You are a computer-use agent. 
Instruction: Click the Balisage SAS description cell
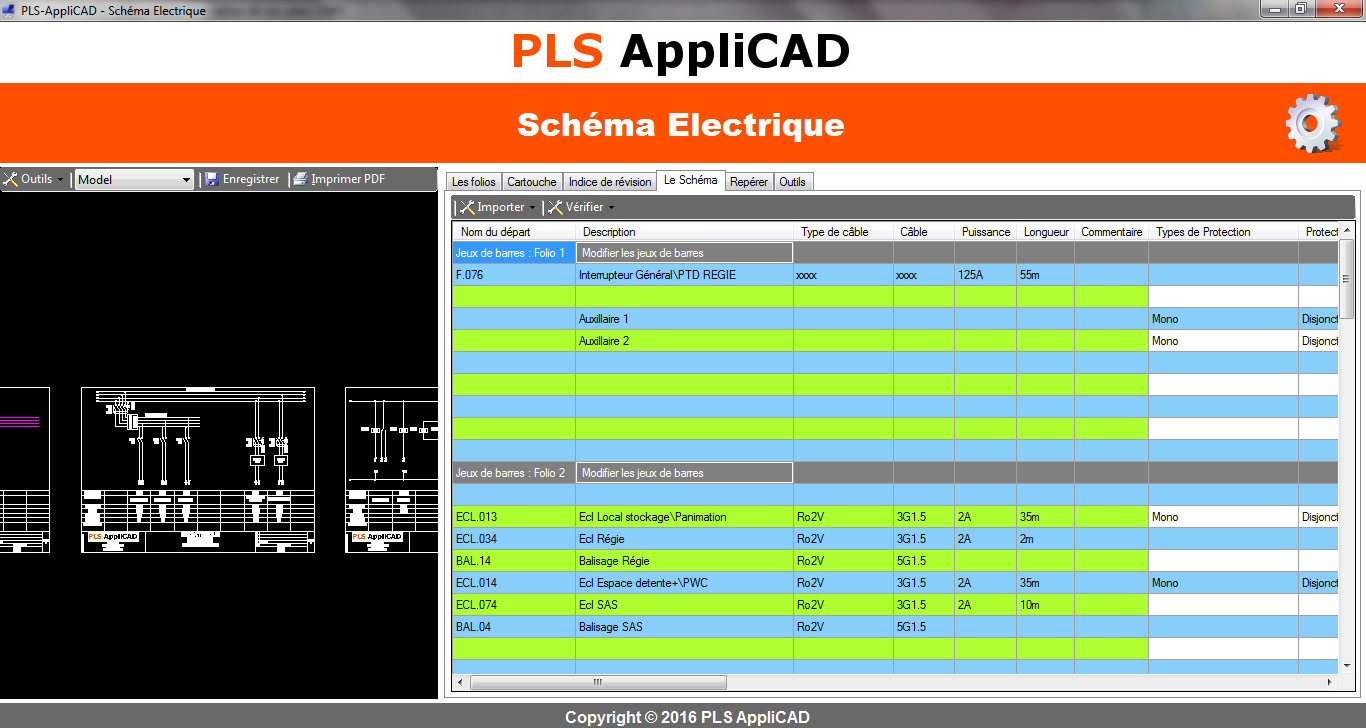coord(684,627)
